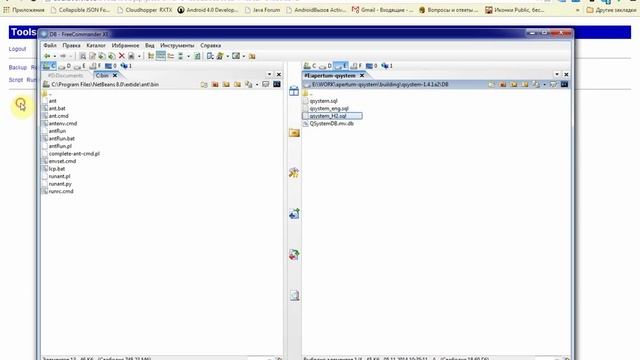Open left panel tab list dropdown arrow

269,75
